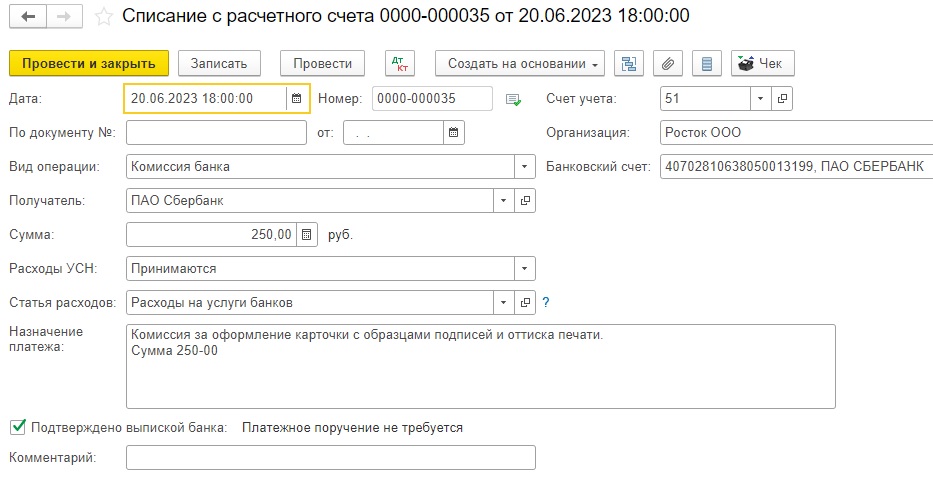Open the Получатель ПАО Сбербанк details icon
This screenshot has width=933, height=480.
pos(525,200)
